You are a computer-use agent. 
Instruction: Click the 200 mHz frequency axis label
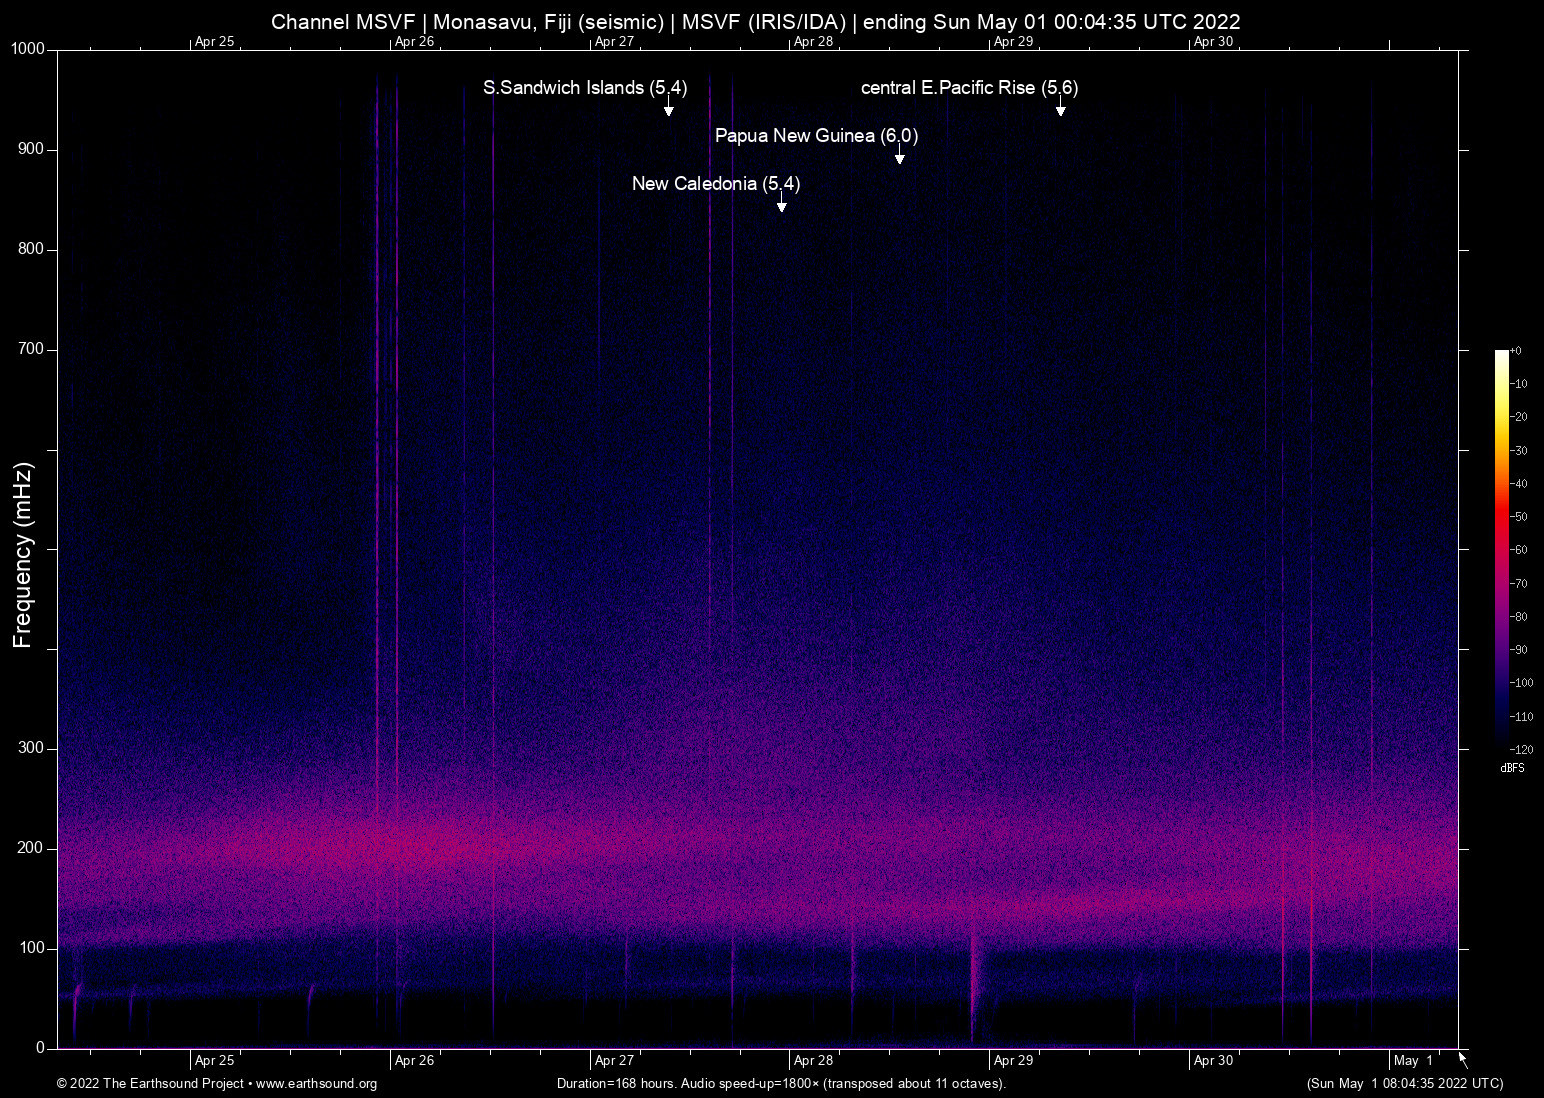[x=30, y=847]
